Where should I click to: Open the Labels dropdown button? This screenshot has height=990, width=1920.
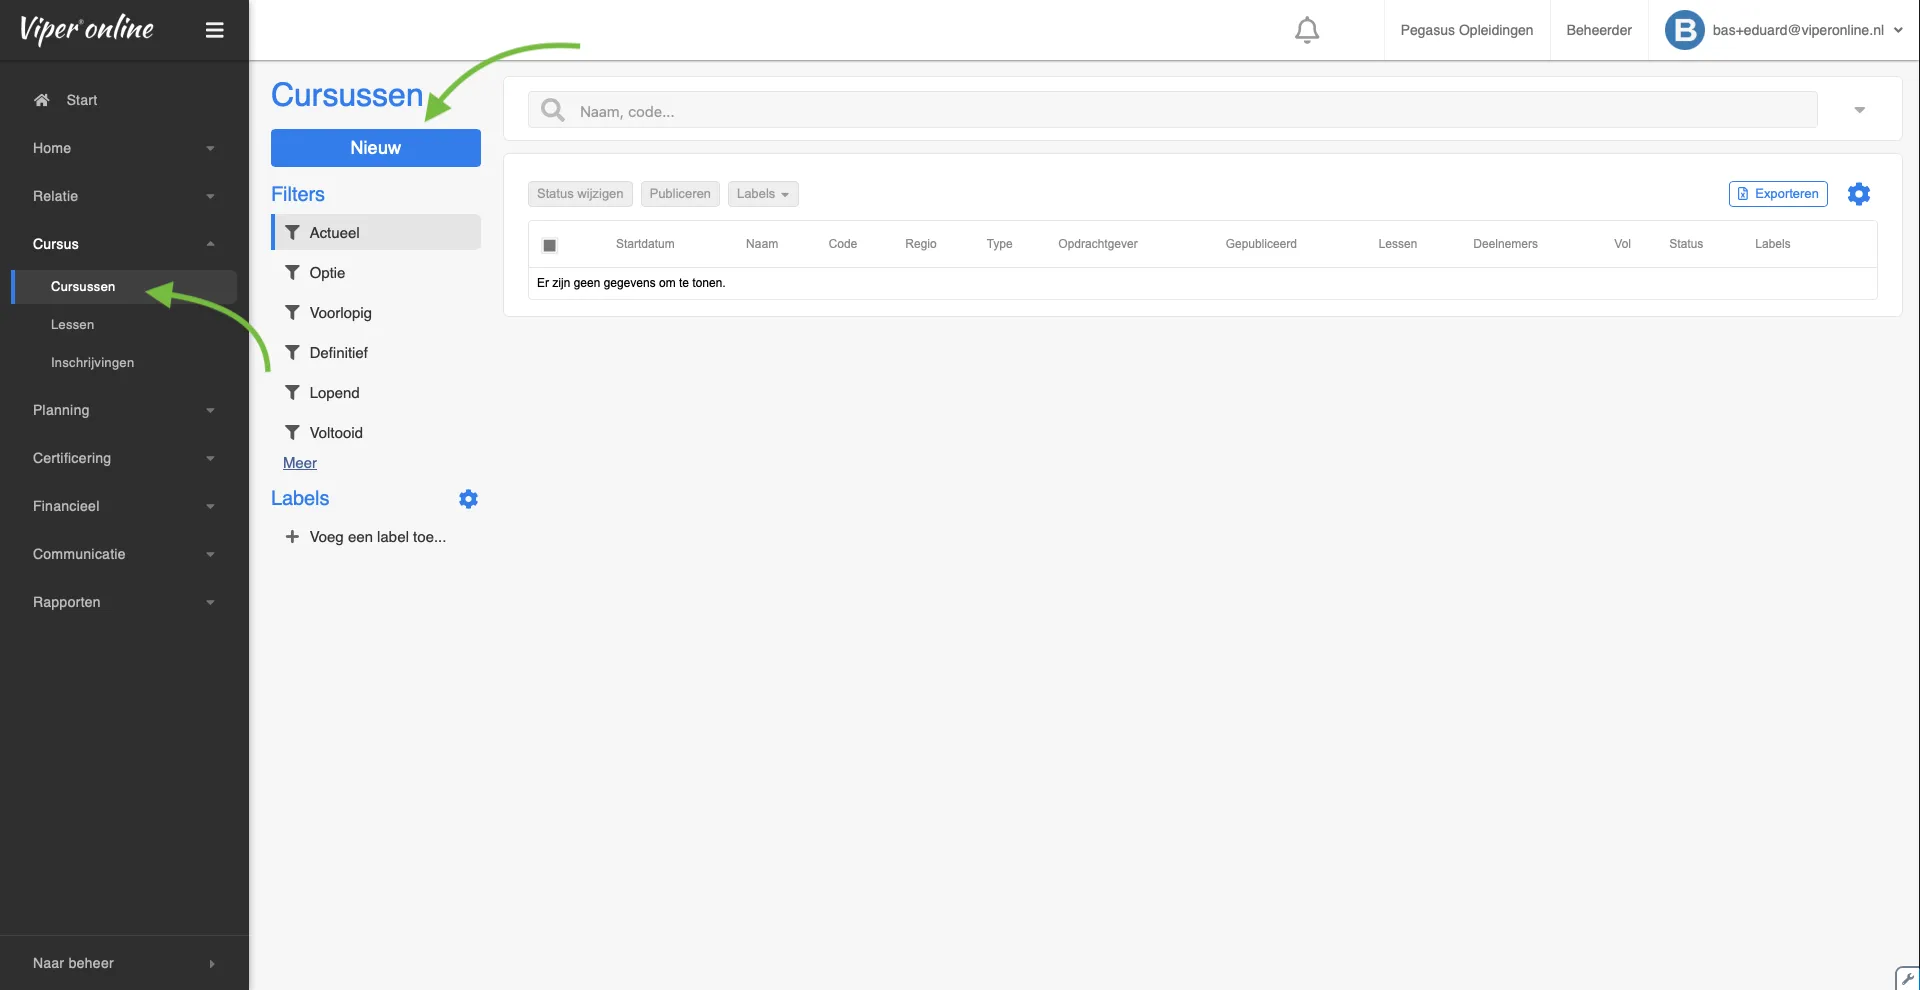(x=762, y=194)
